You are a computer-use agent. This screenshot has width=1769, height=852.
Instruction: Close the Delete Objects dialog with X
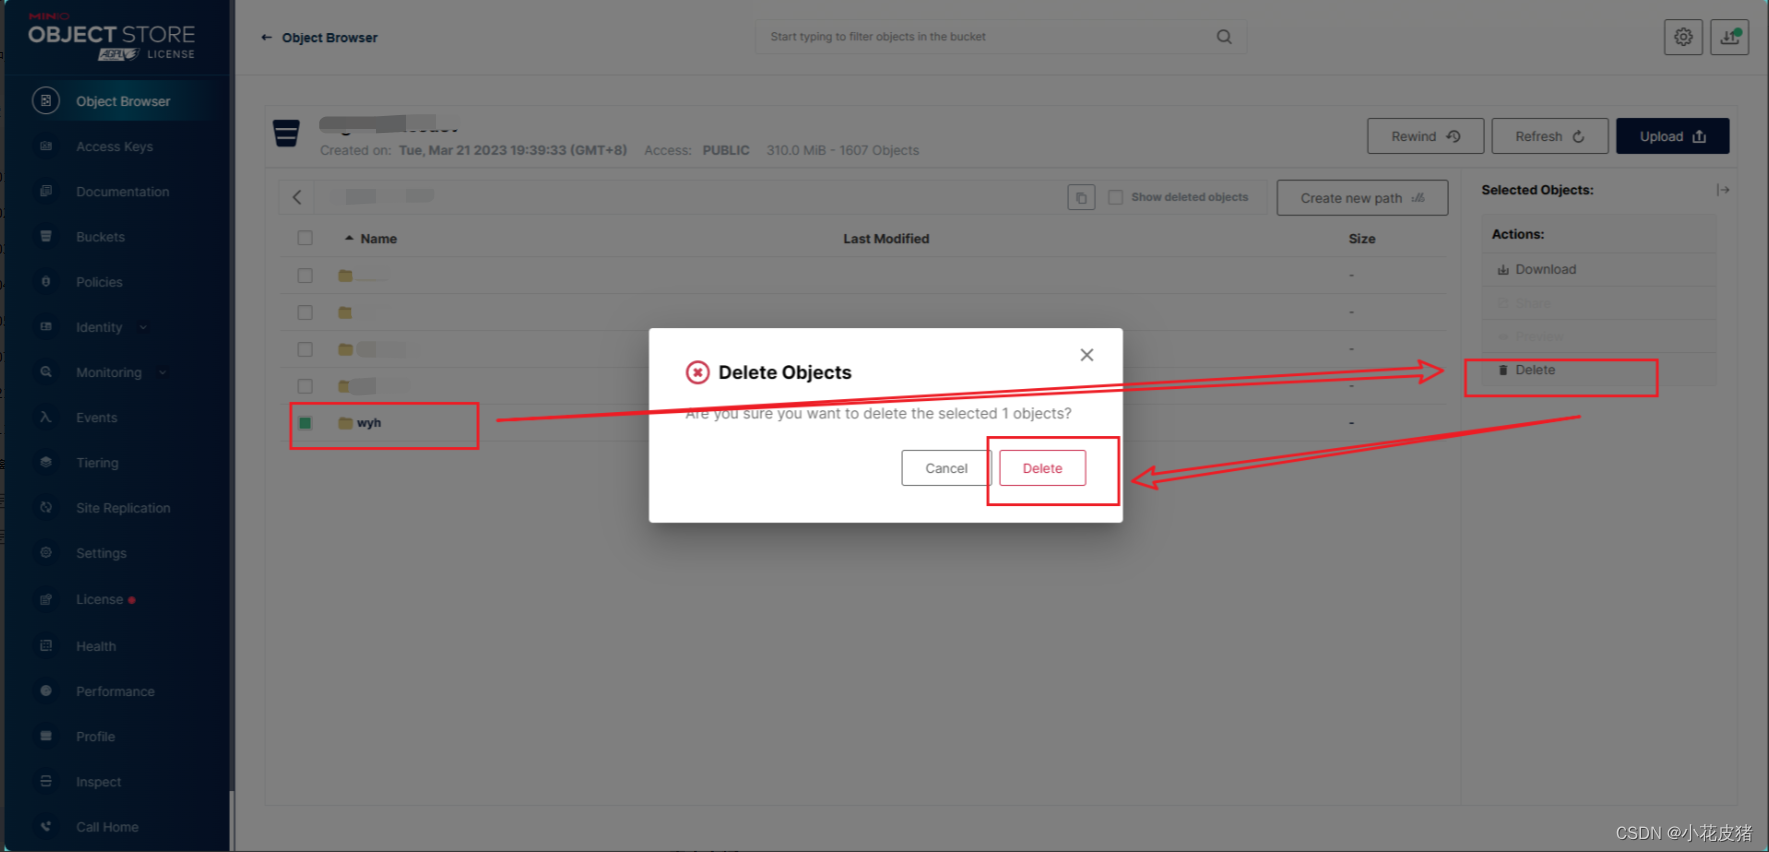[1087, 355]
